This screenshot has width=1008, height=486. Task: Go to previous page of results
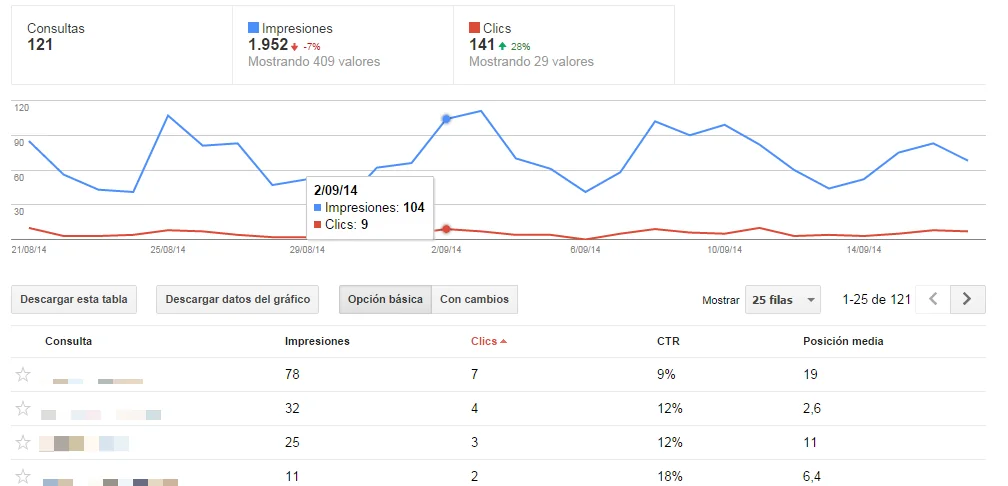(933, 299)
